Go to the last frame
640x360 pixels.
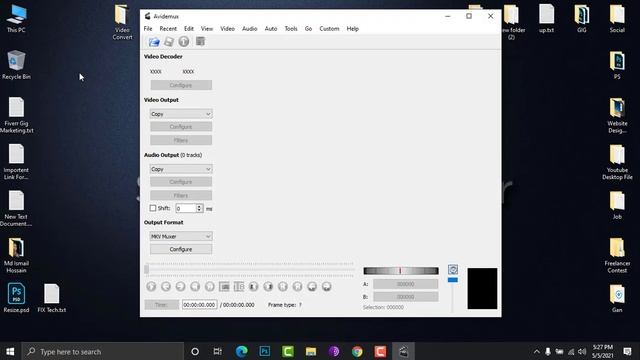click(x=298, y=287)
